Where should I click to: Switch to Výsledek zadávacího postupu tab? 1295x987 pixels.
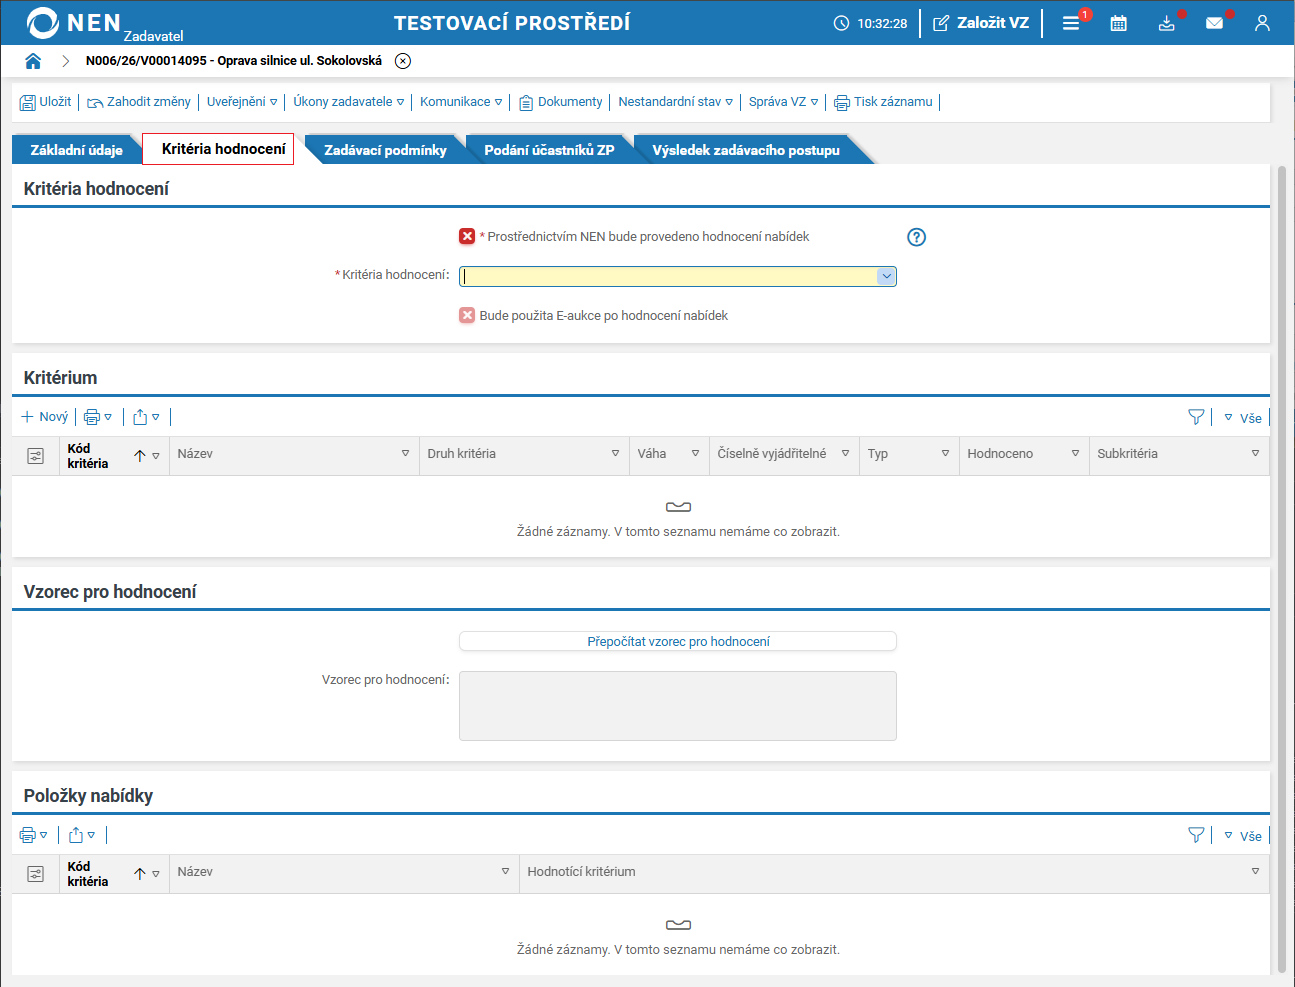[x=746, y=150]
